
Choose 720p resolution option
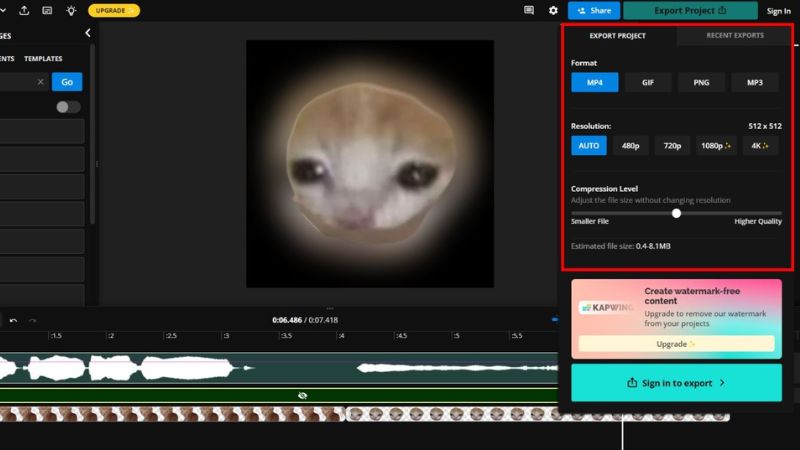[672, 145]
